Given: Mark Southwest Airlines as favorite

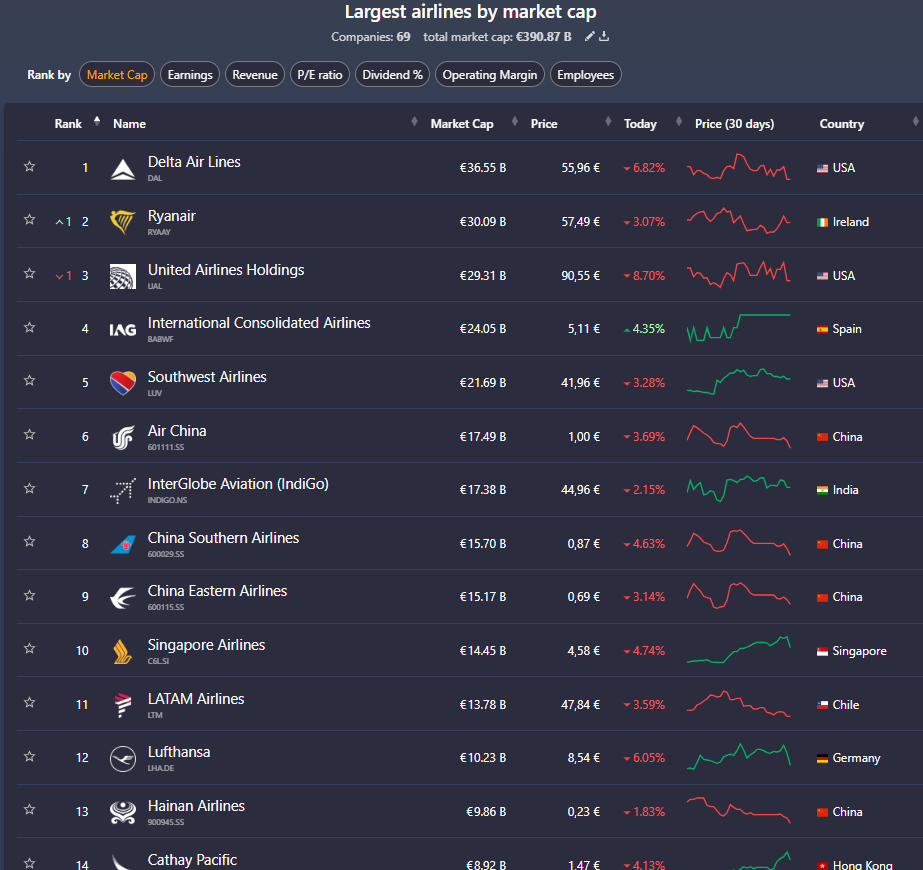Looking at the screenshot, I should (29, 381).
